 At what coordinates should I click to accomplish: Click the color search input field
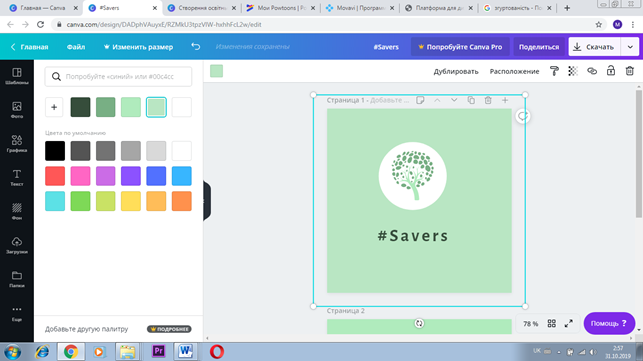pyautogui.click(x=118, y=77)
